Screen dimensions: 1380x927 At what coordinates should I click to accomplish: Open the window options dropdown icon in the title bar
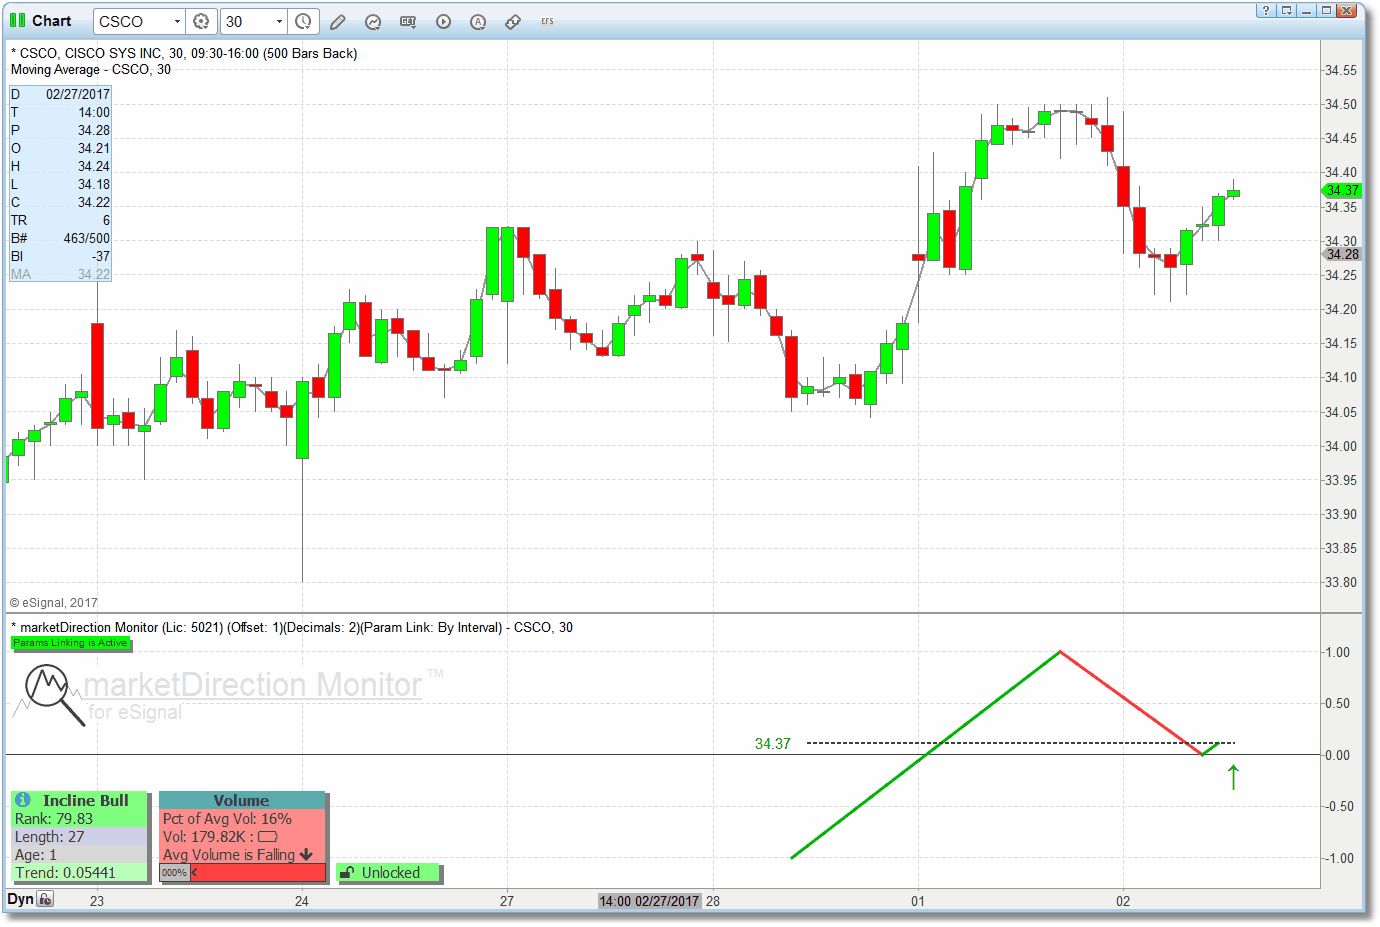click(1287, 11)
